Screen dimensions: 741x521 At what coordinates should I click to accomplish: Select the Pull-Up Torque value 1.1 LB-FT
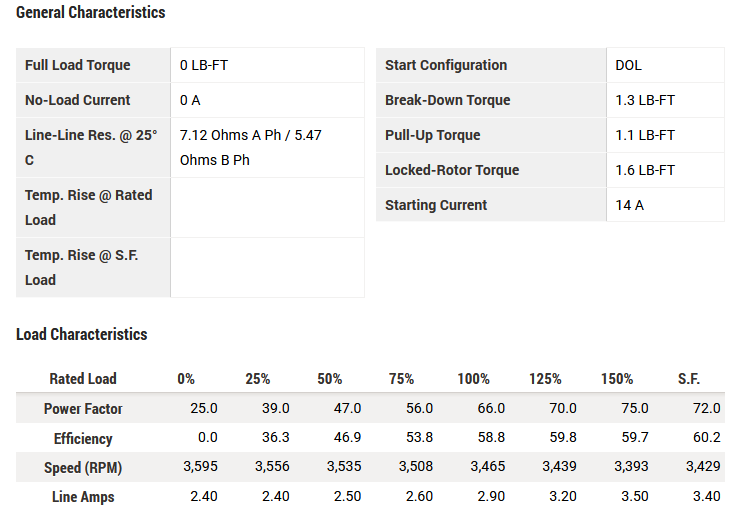(645, 135)
